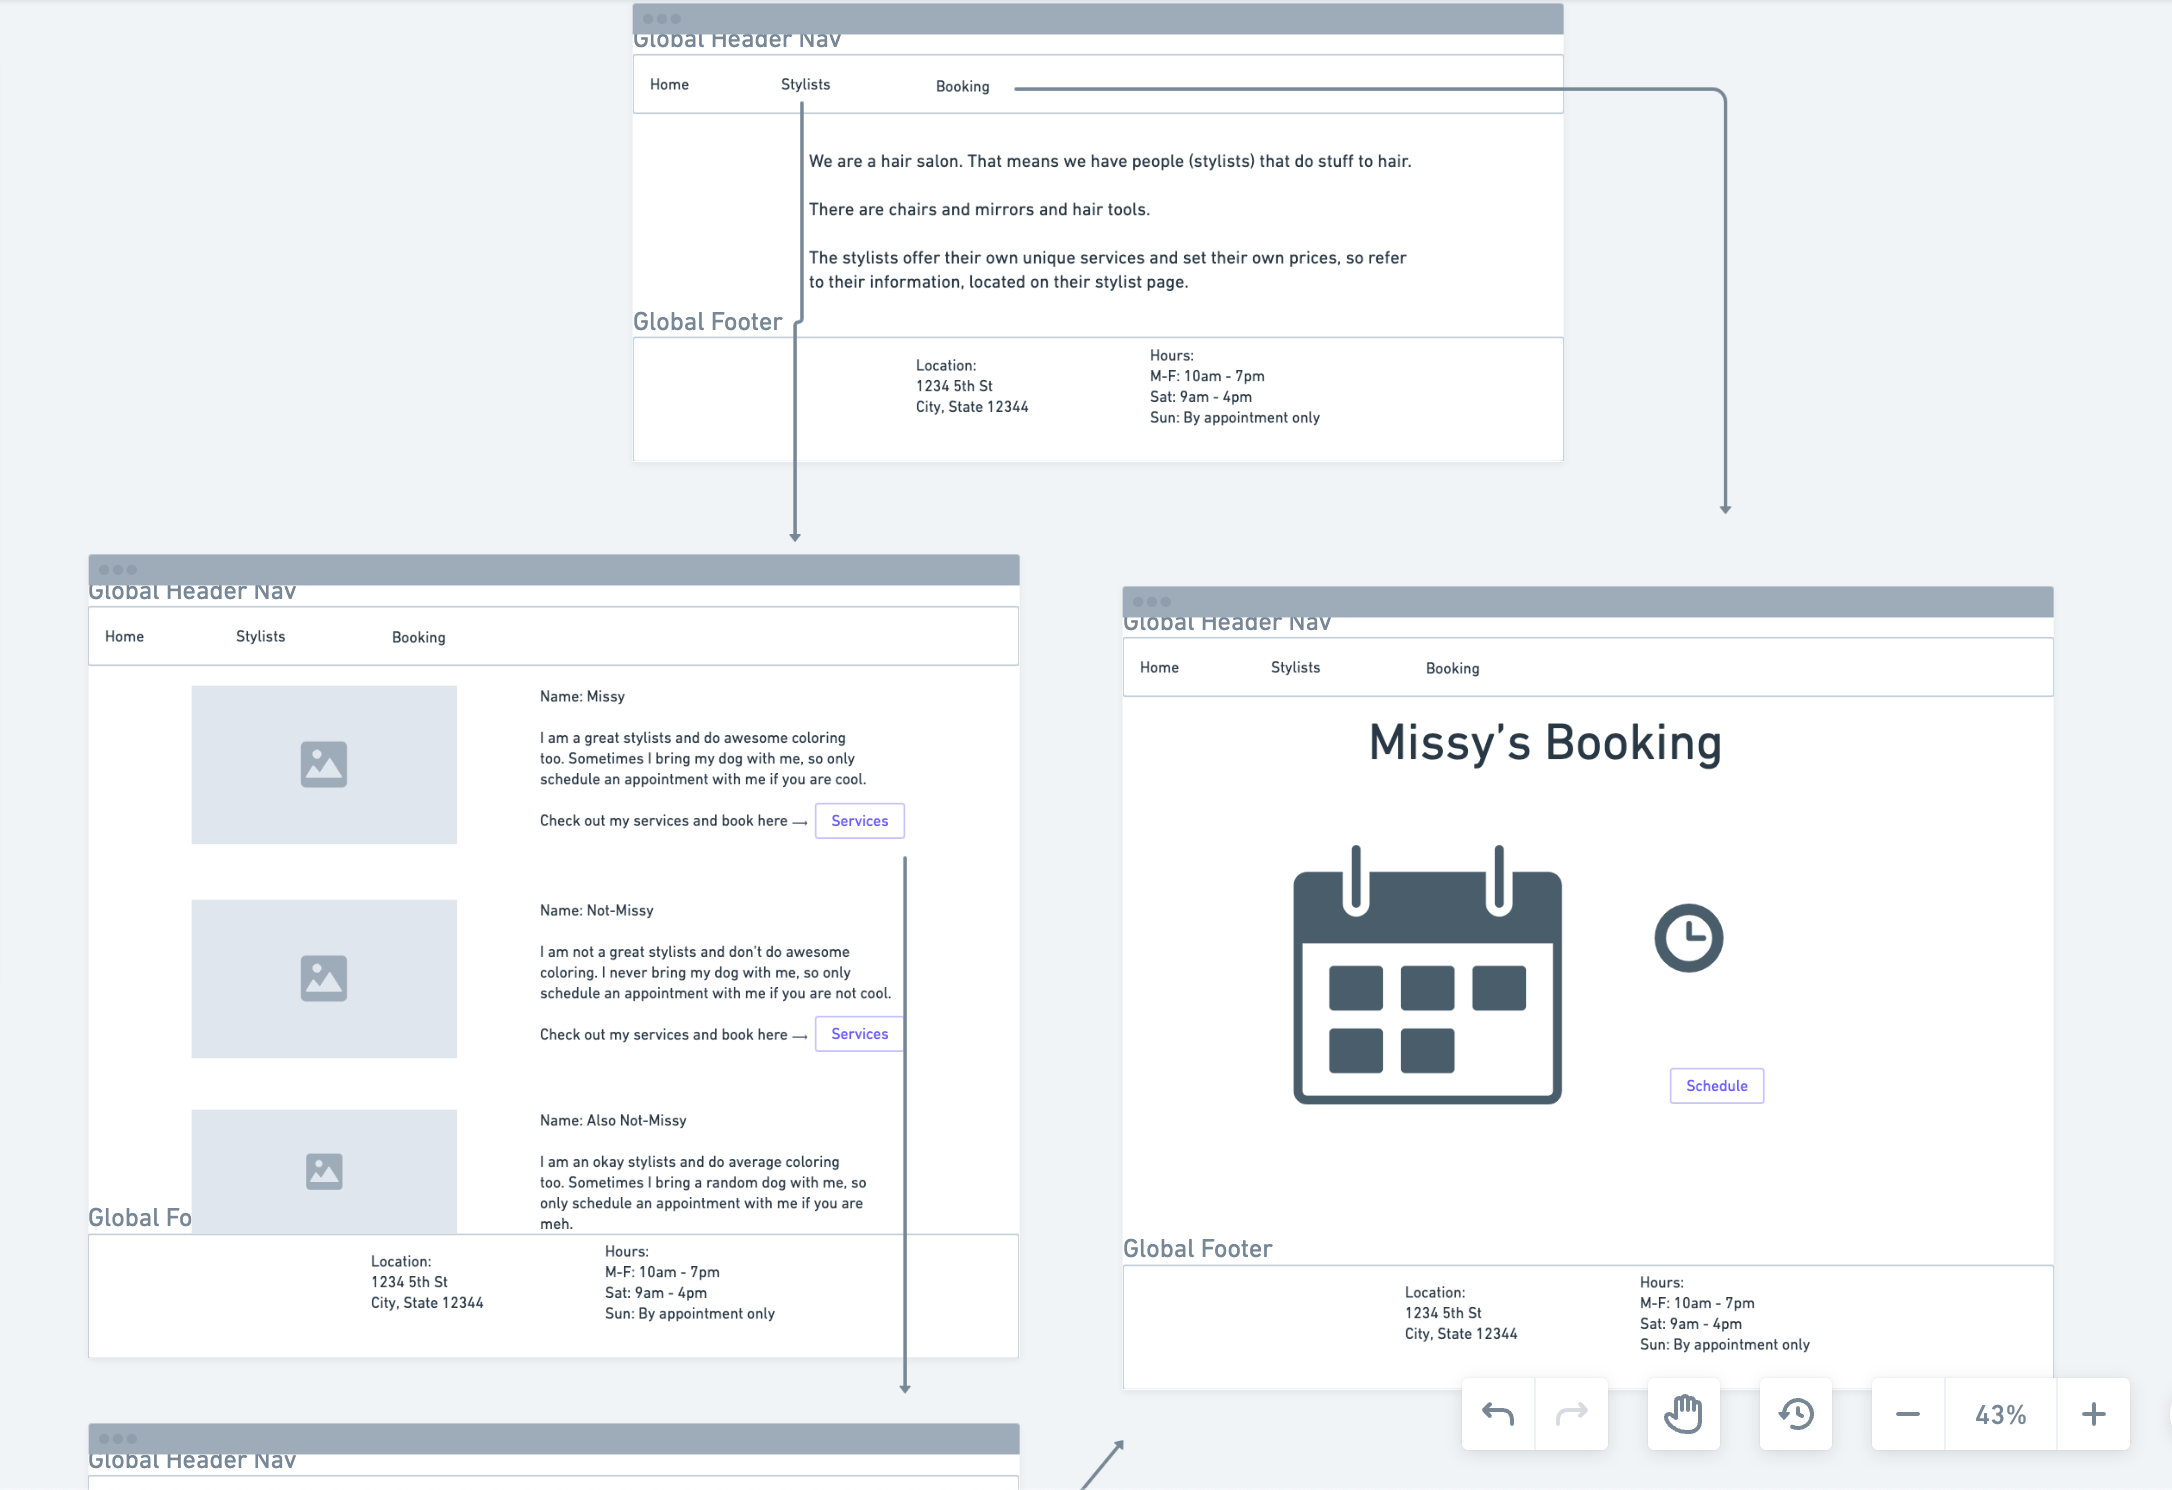The width and height of the screenshot is (2172, 1490).
Task: Select the hand pan tool
Action: [x=1684, y=1414]
